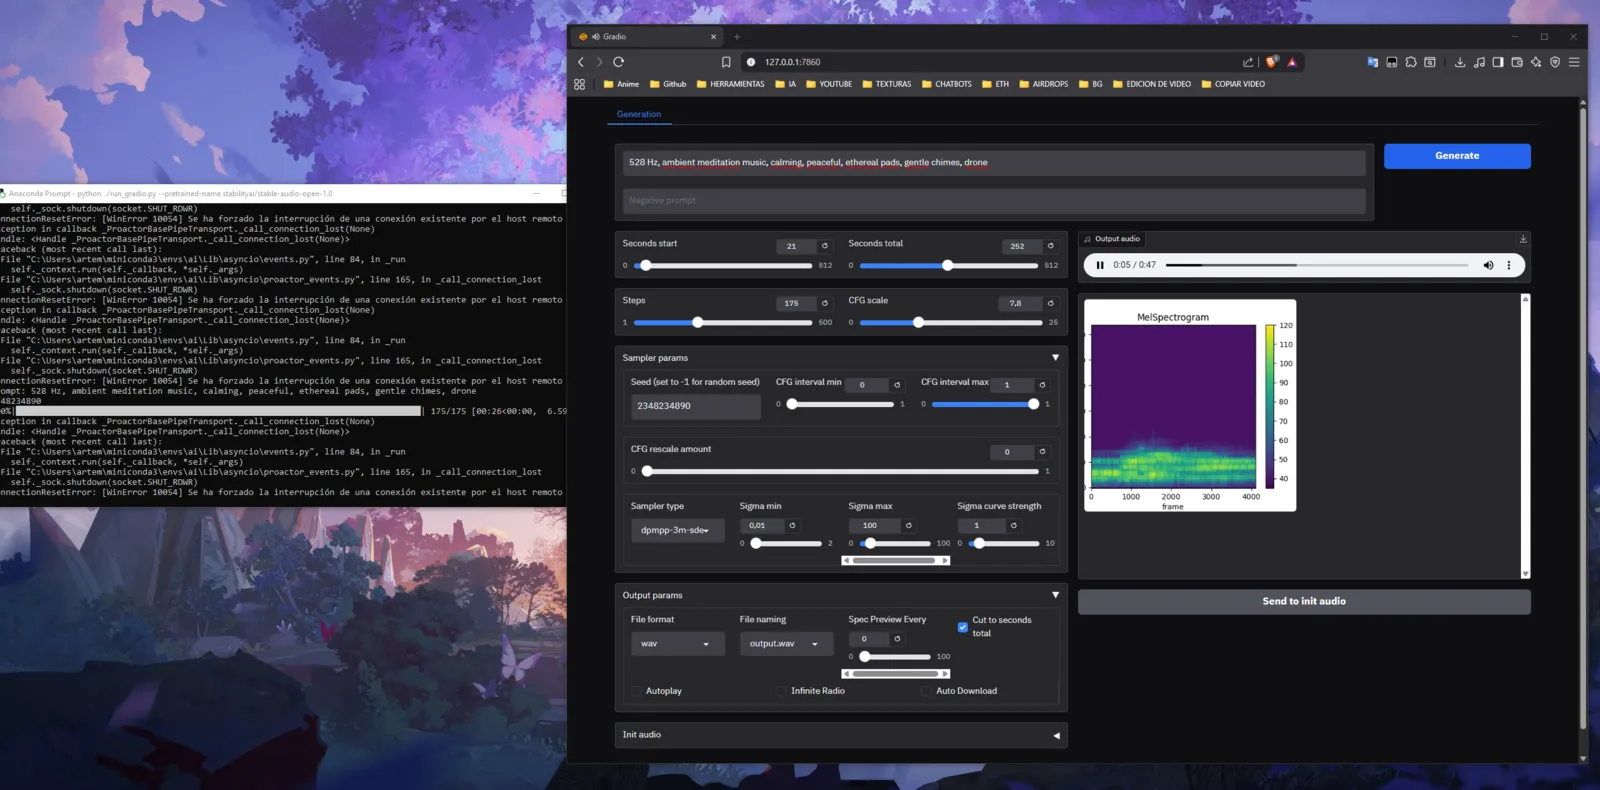This screenshot has height=790, width=1600.
Task: Enable the Autoplay checkbox
Action: click(636, 691)
